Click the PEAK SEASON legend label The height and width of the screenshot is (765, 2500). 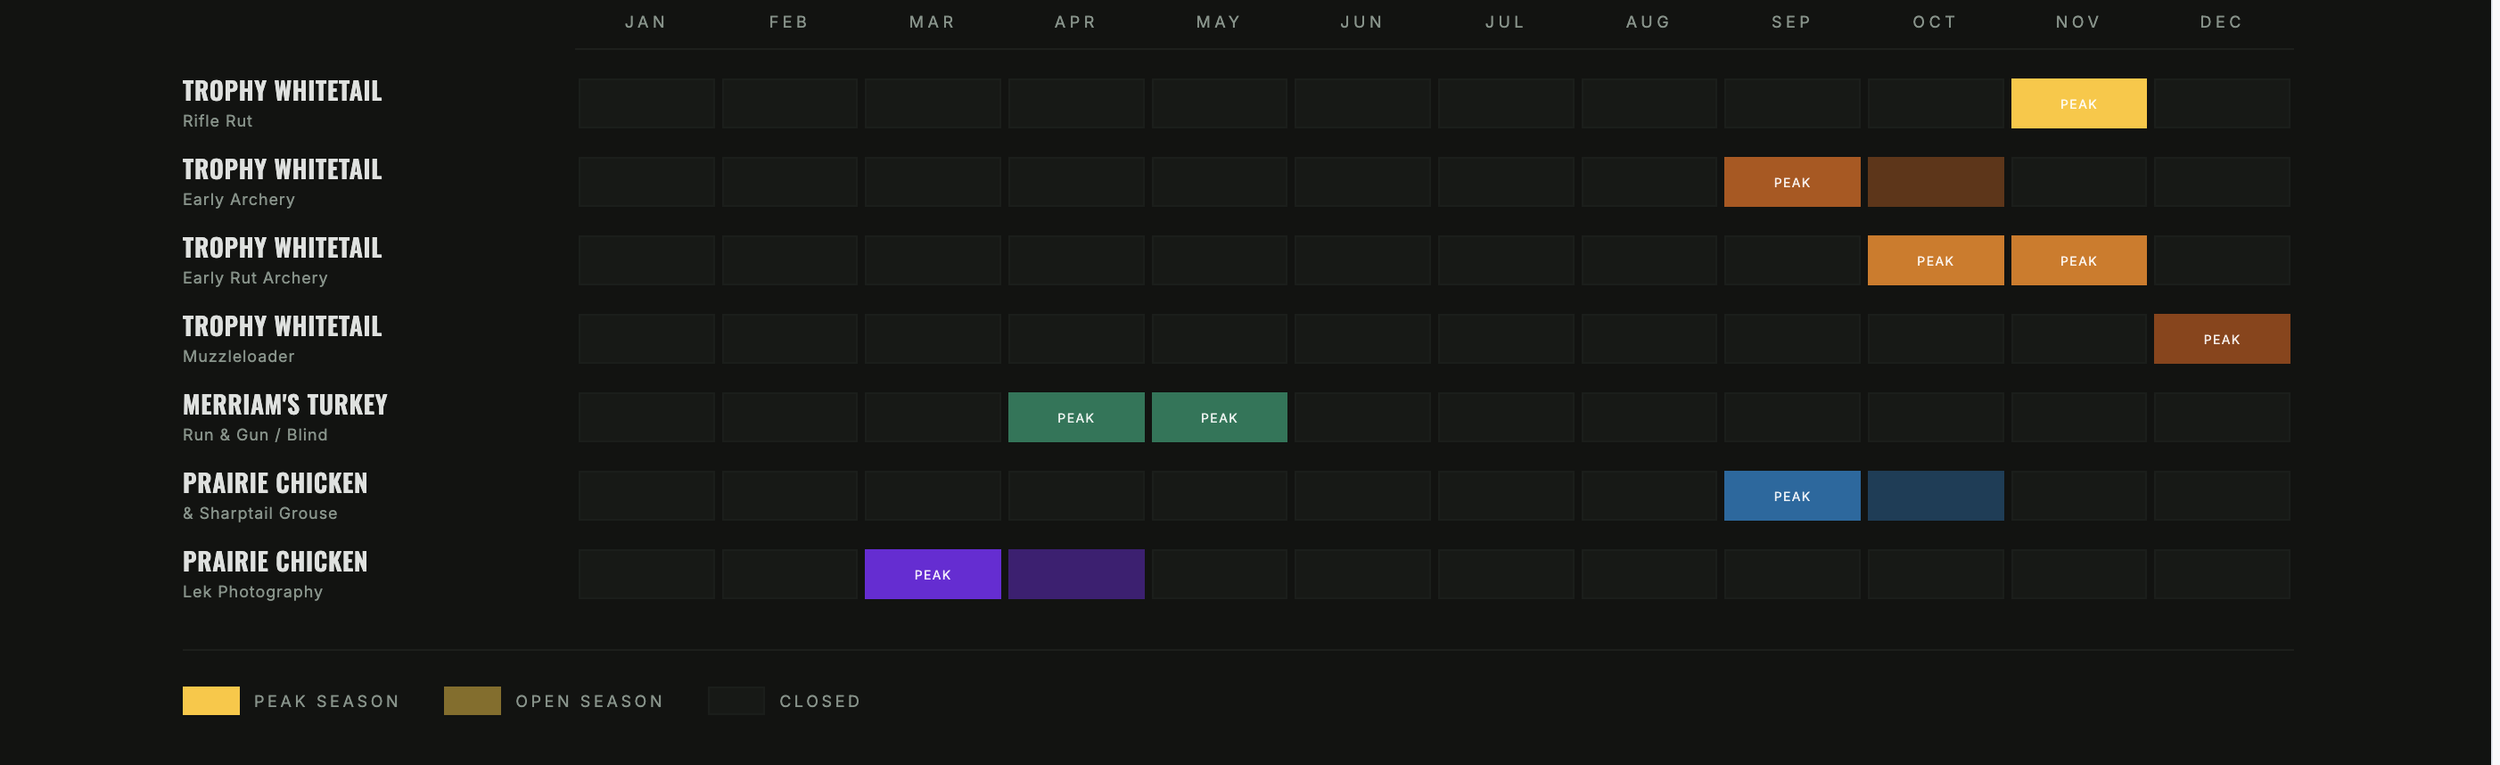tap(327, 701)
